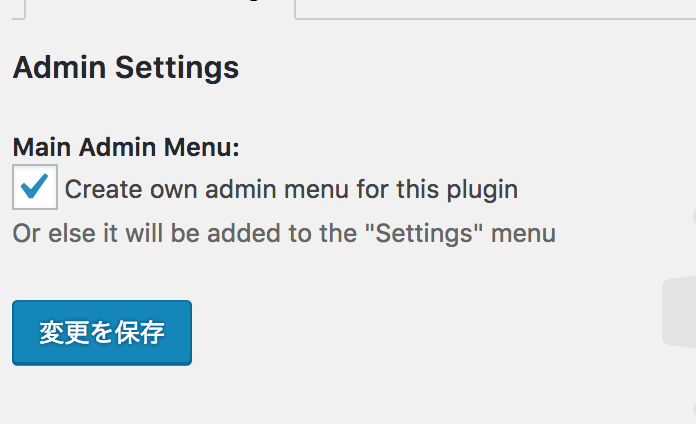Image resolution: width=696 pixels, height=424 pixels.
Task: Click the gray graphic at right edge
Action: 679,311
